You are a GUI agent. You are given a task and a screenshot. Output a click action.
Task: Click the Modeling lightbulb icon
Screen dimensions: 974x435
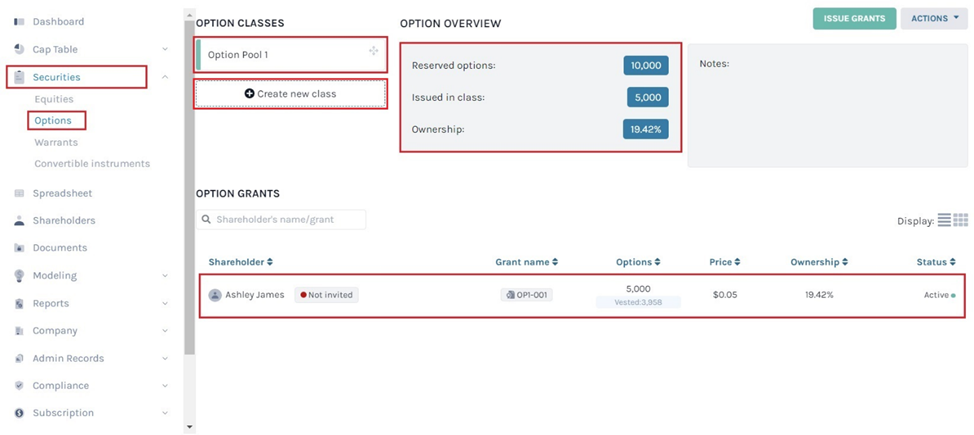coord(19,275)
